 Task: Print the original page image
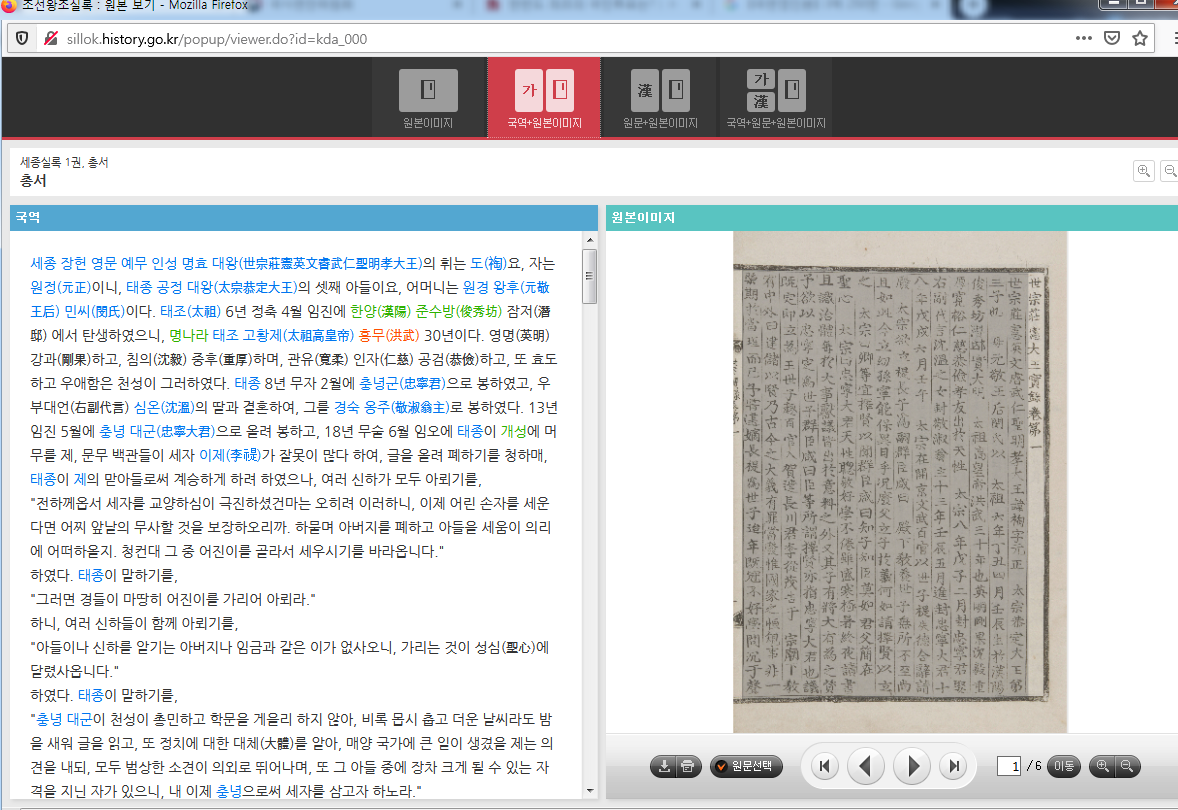click(687, 767)
